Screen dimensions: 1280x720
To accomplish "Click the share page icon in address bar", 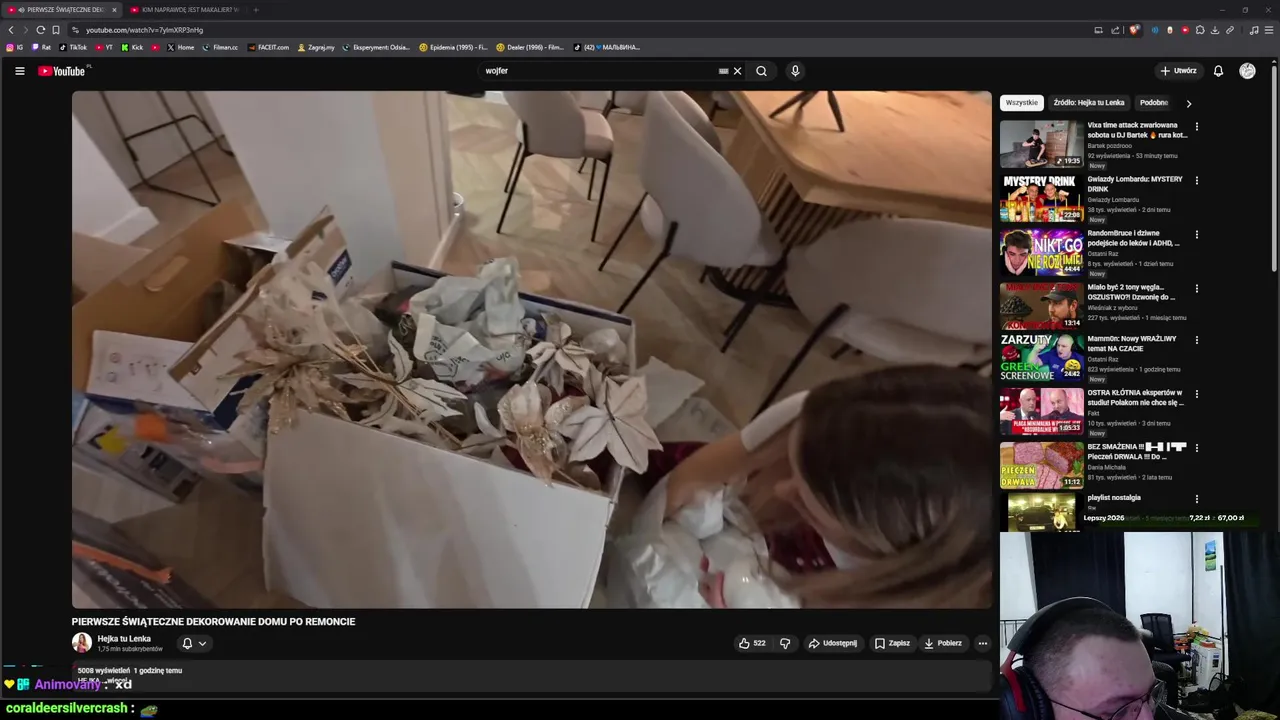I will [x=1114, y=30].
